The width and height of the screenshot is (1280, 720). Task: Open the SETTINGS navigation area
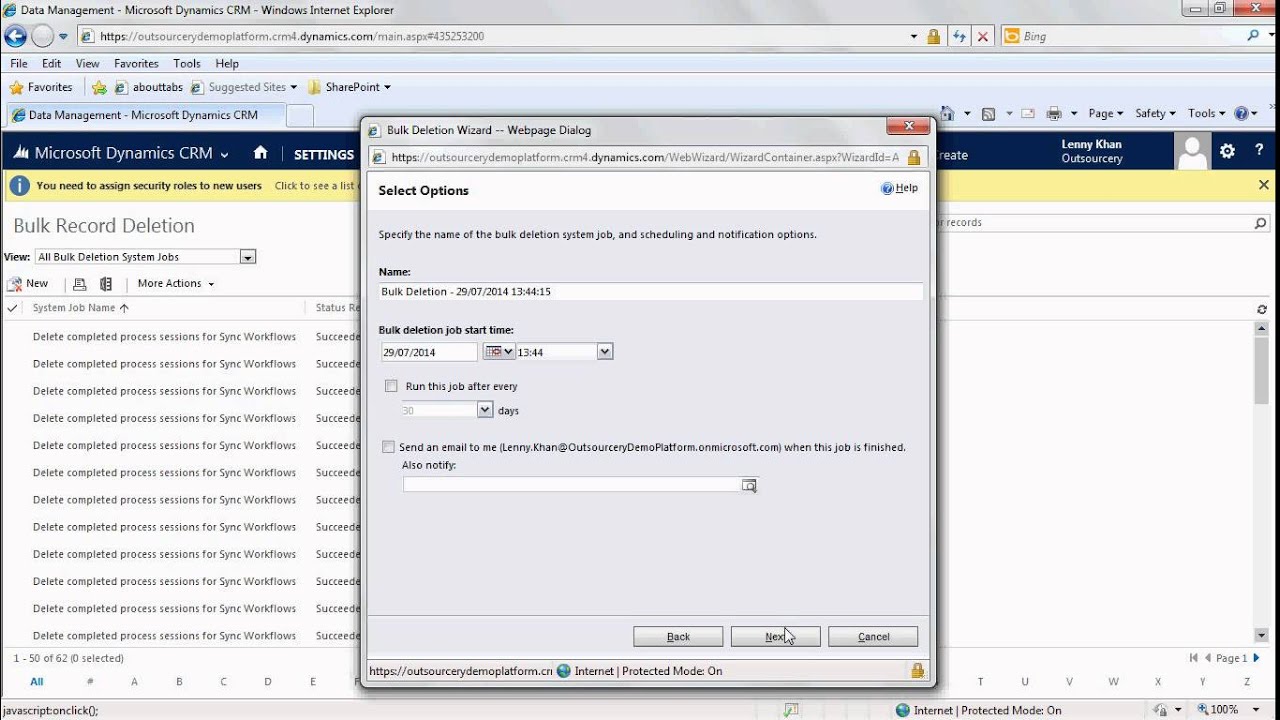(324, 154)
